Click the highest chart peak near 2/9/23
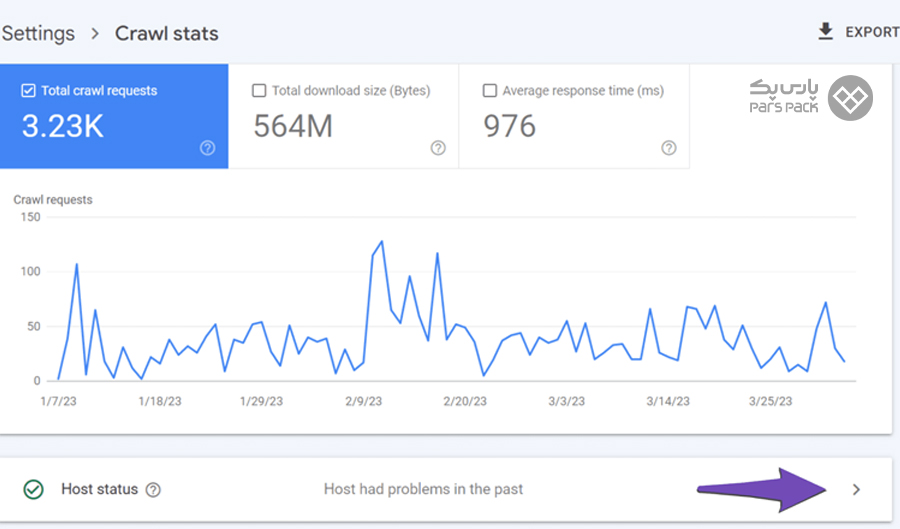900x529 pixels. pos(382,241)
